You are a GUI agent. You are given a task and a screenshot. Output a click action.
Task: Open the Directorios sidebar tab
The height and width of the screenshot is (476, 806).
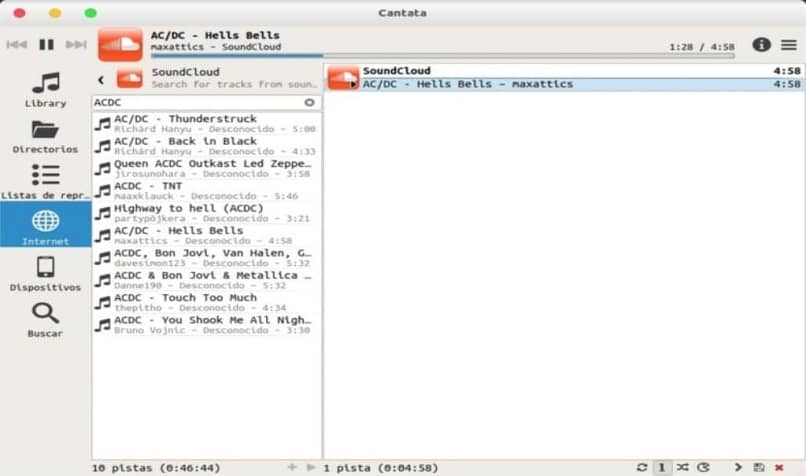pos(46,136)
